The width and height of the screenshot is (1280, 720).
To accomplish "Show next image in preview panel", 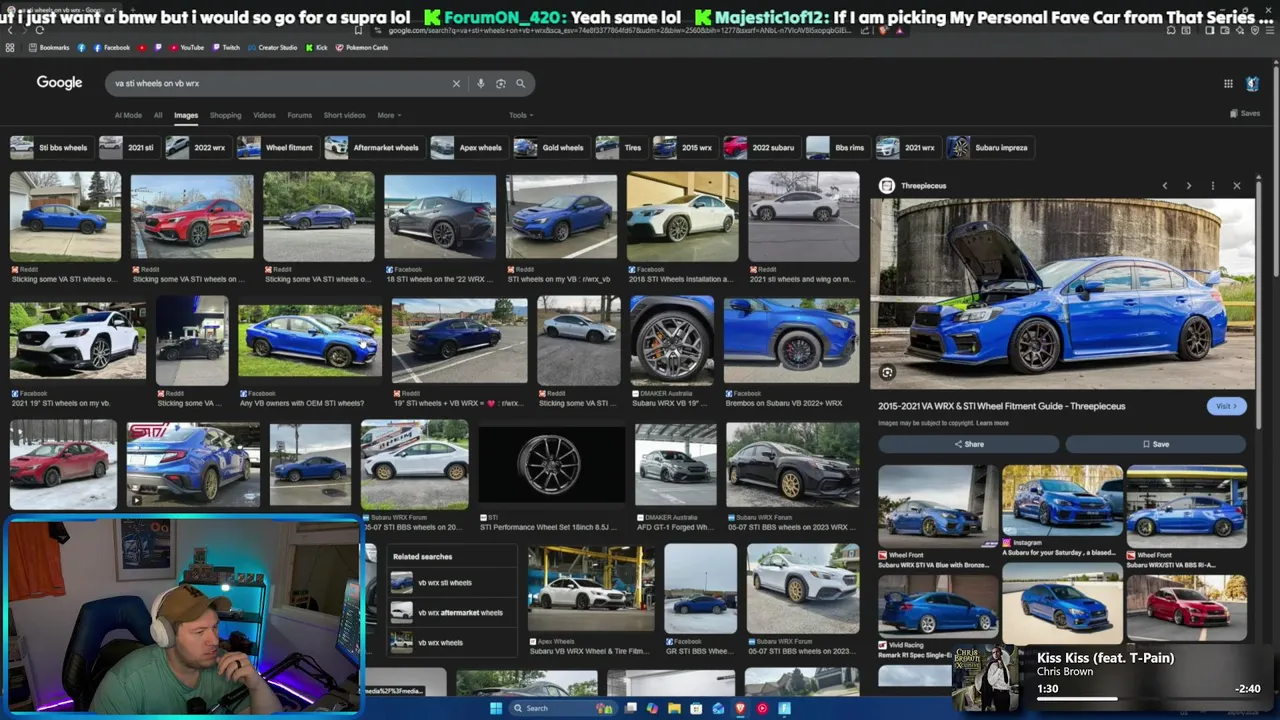I will coord(1188,186).
